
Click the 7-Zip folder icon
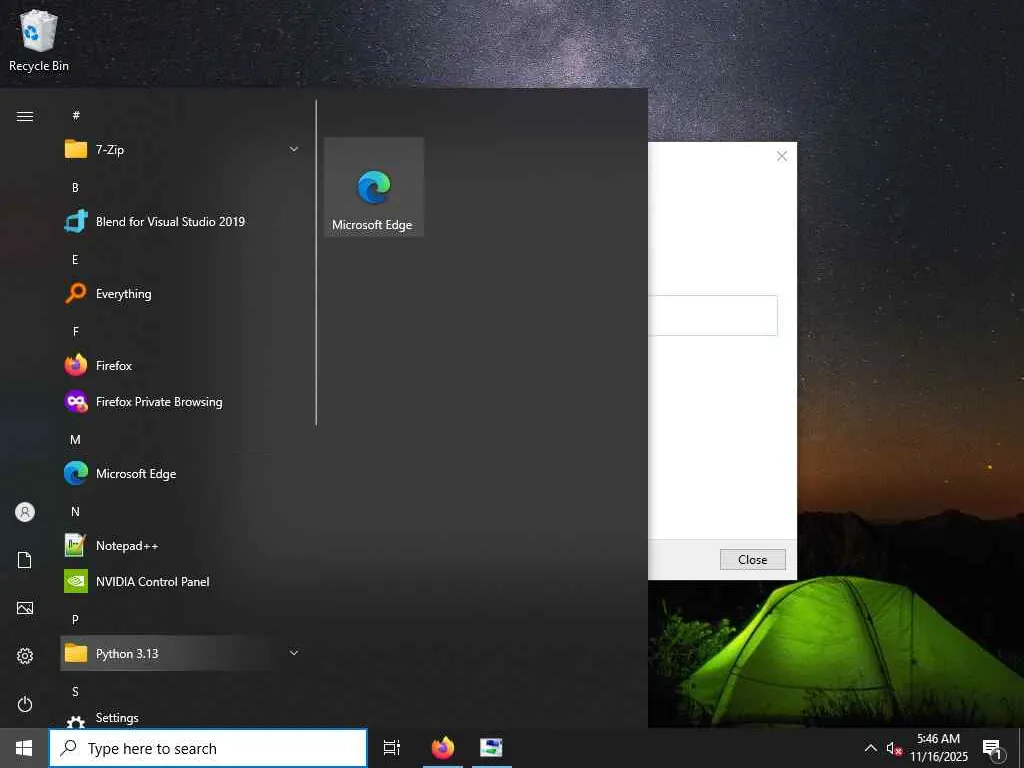[x=76, y=150]
